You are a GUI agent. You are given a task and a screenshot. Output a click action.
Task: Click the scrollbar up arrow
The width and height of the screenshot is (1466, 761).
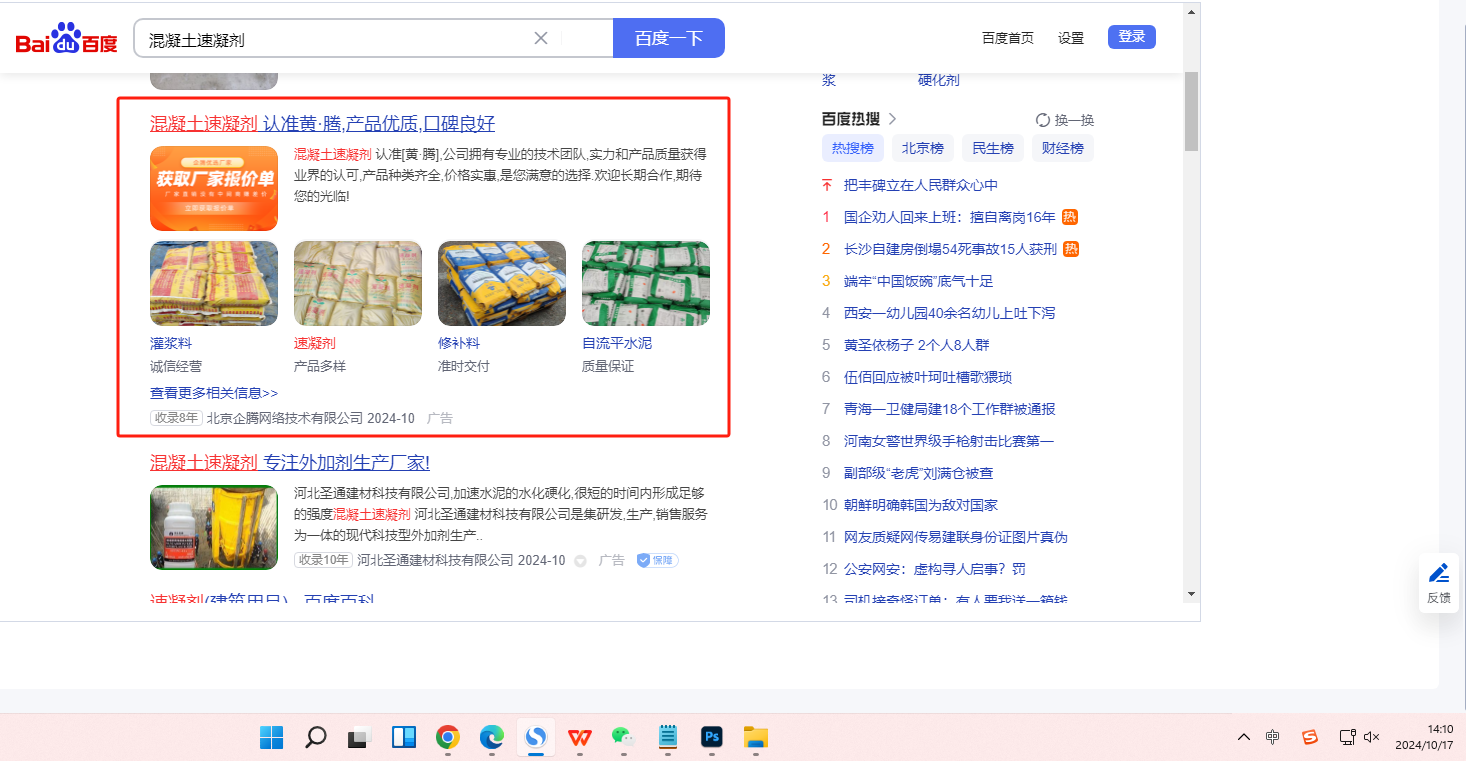[1191, 12]
